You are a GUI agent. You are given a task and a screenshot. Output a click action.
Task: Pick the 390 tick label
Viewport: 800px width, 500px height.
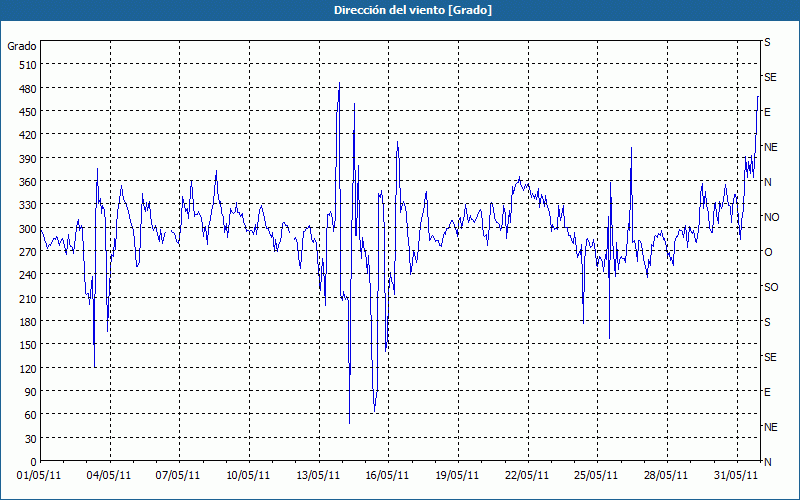(x=28, y=159)
